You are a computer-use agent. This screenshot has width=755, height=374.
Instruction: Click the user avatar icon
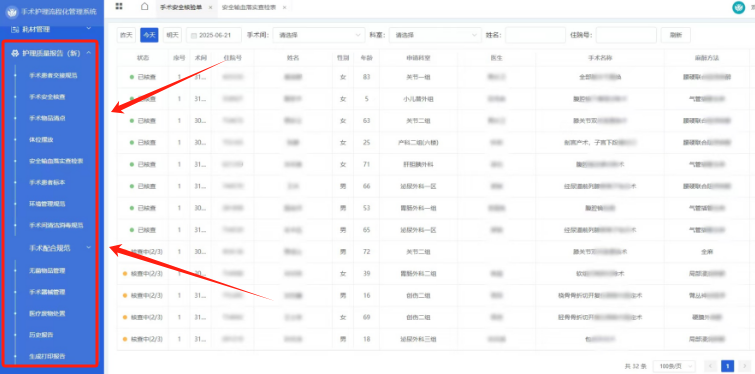[x=738, y=7]
